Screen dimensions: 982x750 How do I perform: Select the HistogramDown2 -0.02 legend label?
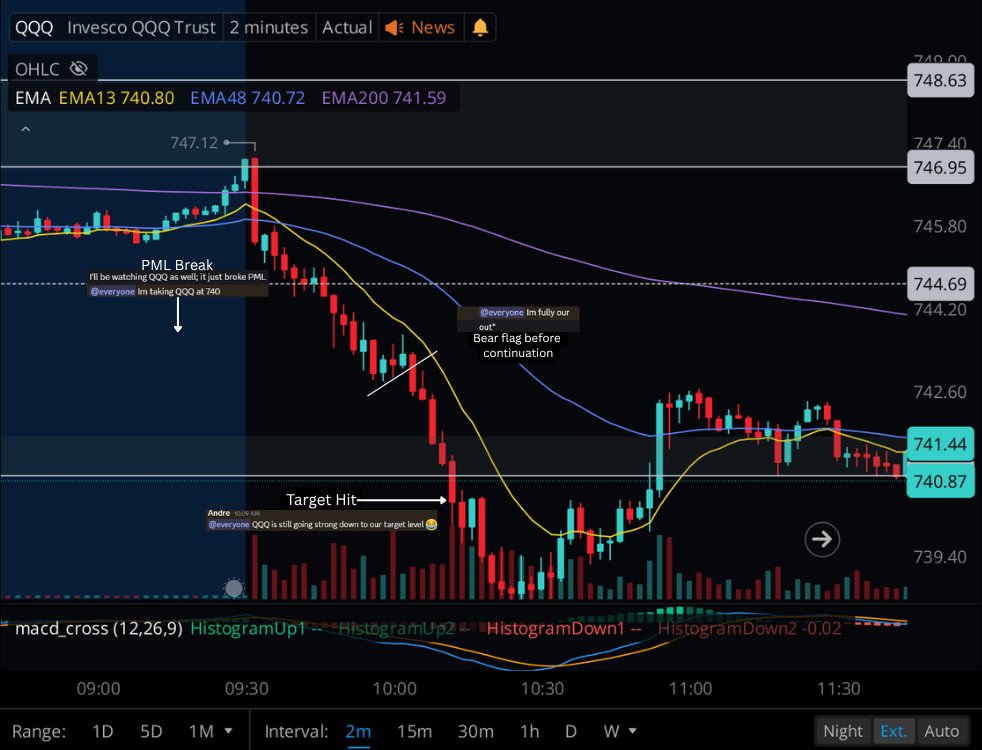[750, 629]
